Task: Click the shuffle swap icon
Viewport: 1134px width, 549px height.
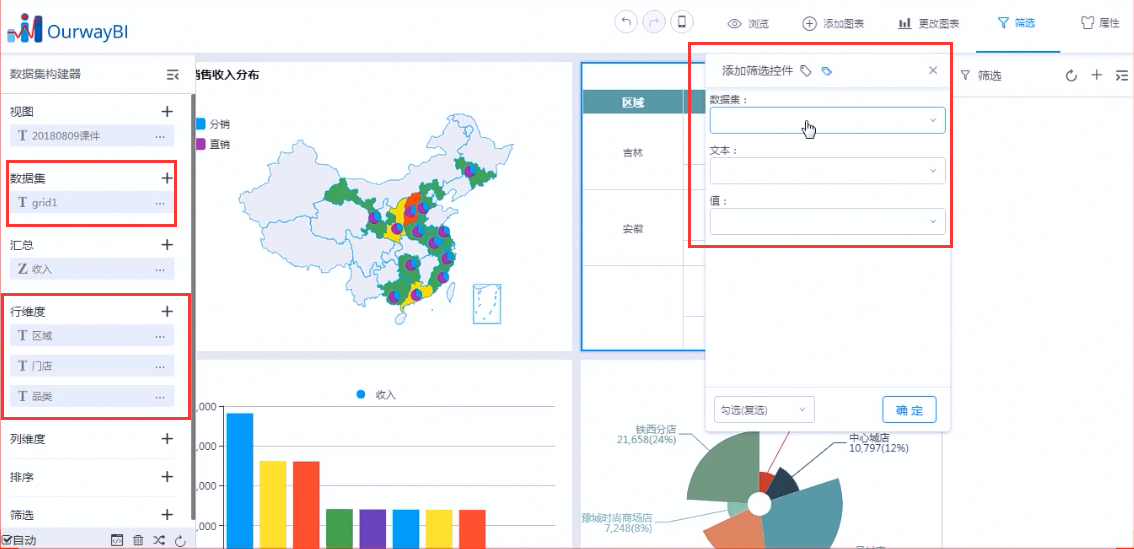Action: (159, 540)
